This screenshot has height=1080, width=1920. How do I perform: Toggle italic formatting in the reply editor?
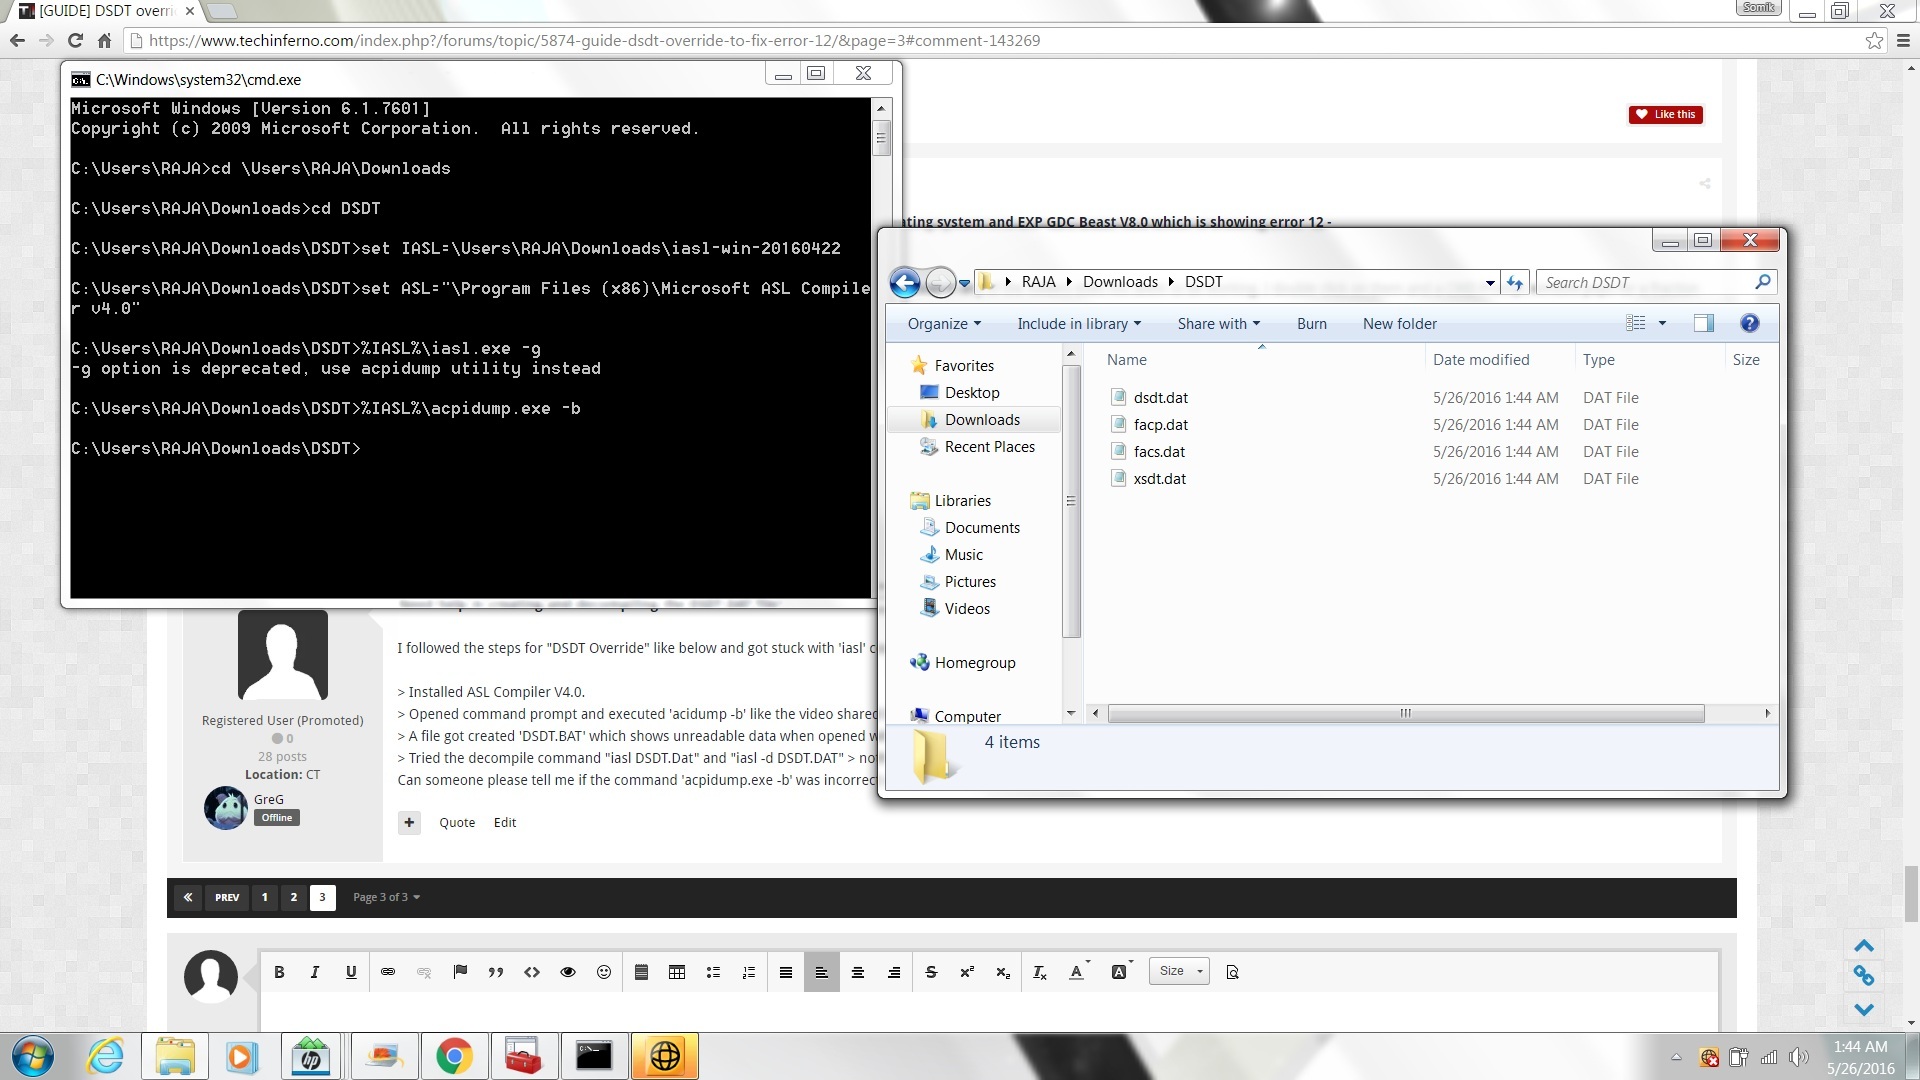click(x=315, y=972)
